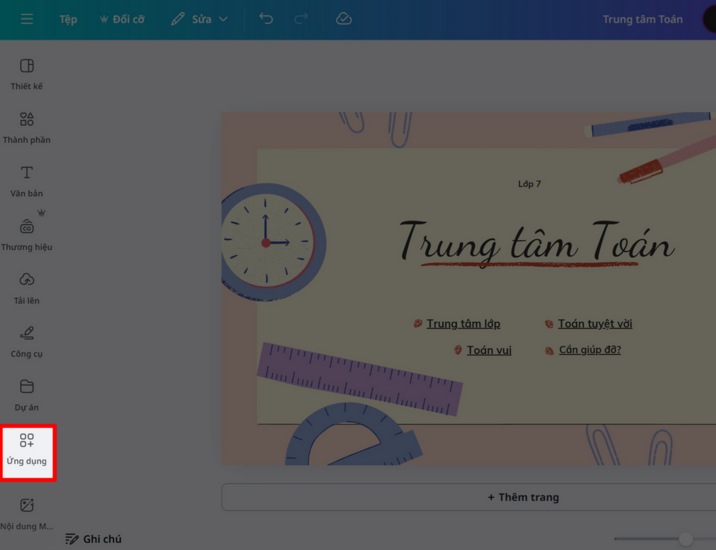The height and width of the screenshot is (550, 716).
Task: Select the Trung tâm Toán title text
Action: point(536,242)
